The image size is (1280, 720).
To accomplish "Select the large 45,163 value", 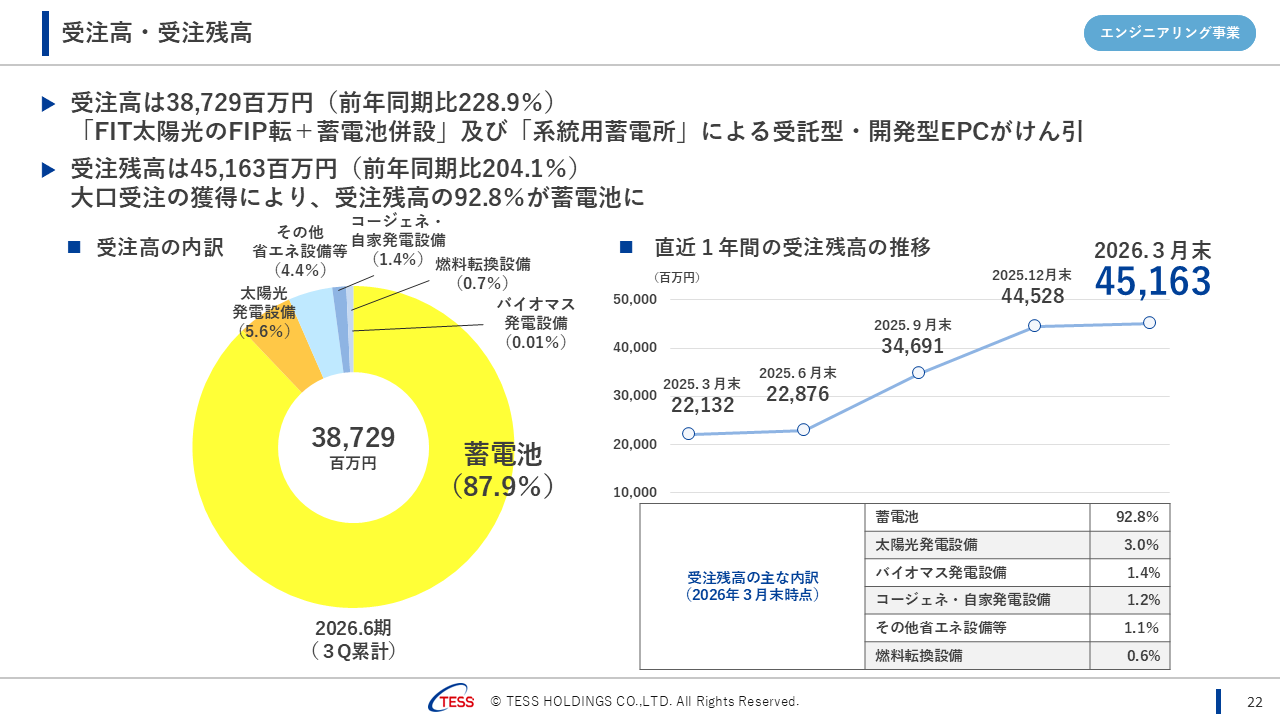I will click(x=1152, y=282).
